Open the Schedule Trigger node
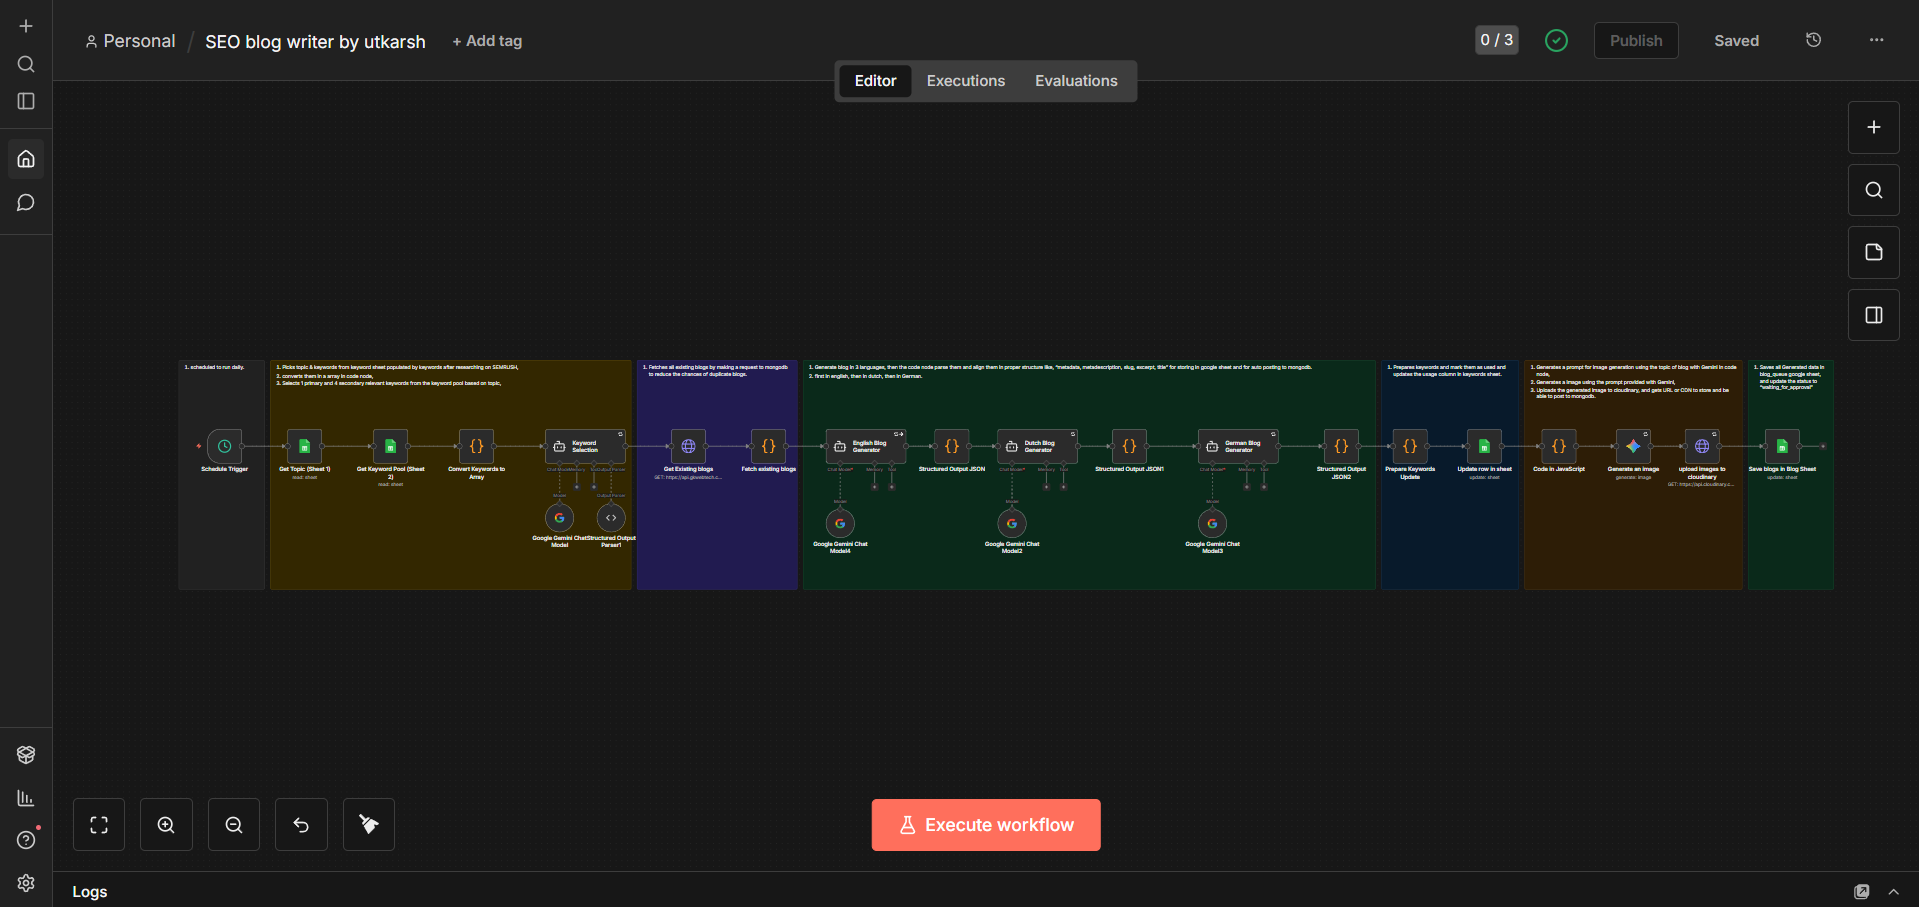Viewport: 1919px width, 907px height. 223,446
